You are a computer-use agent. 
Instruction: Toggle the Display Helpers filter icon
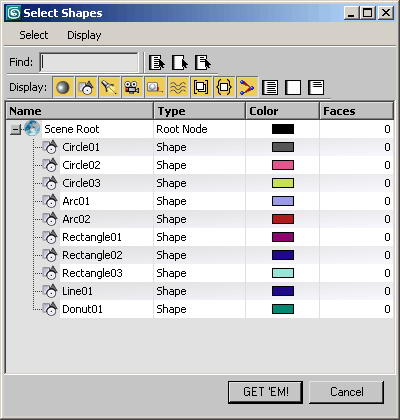pos(155,88)
